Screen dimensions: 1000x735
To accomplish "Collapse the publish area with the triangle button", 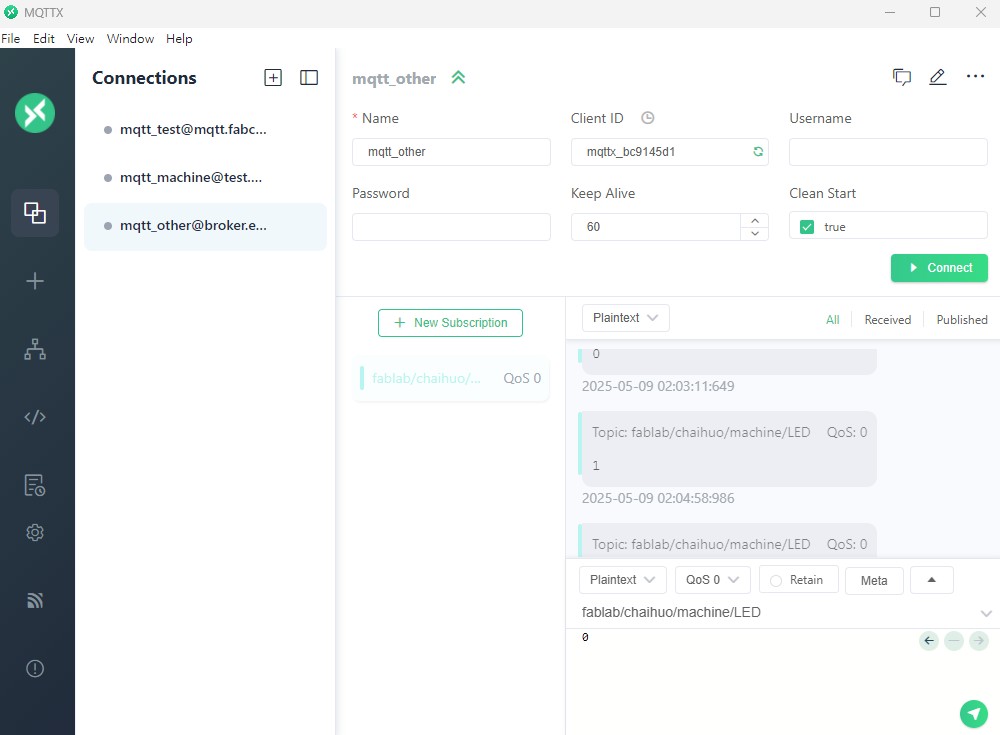I will (x=931, y=580).
